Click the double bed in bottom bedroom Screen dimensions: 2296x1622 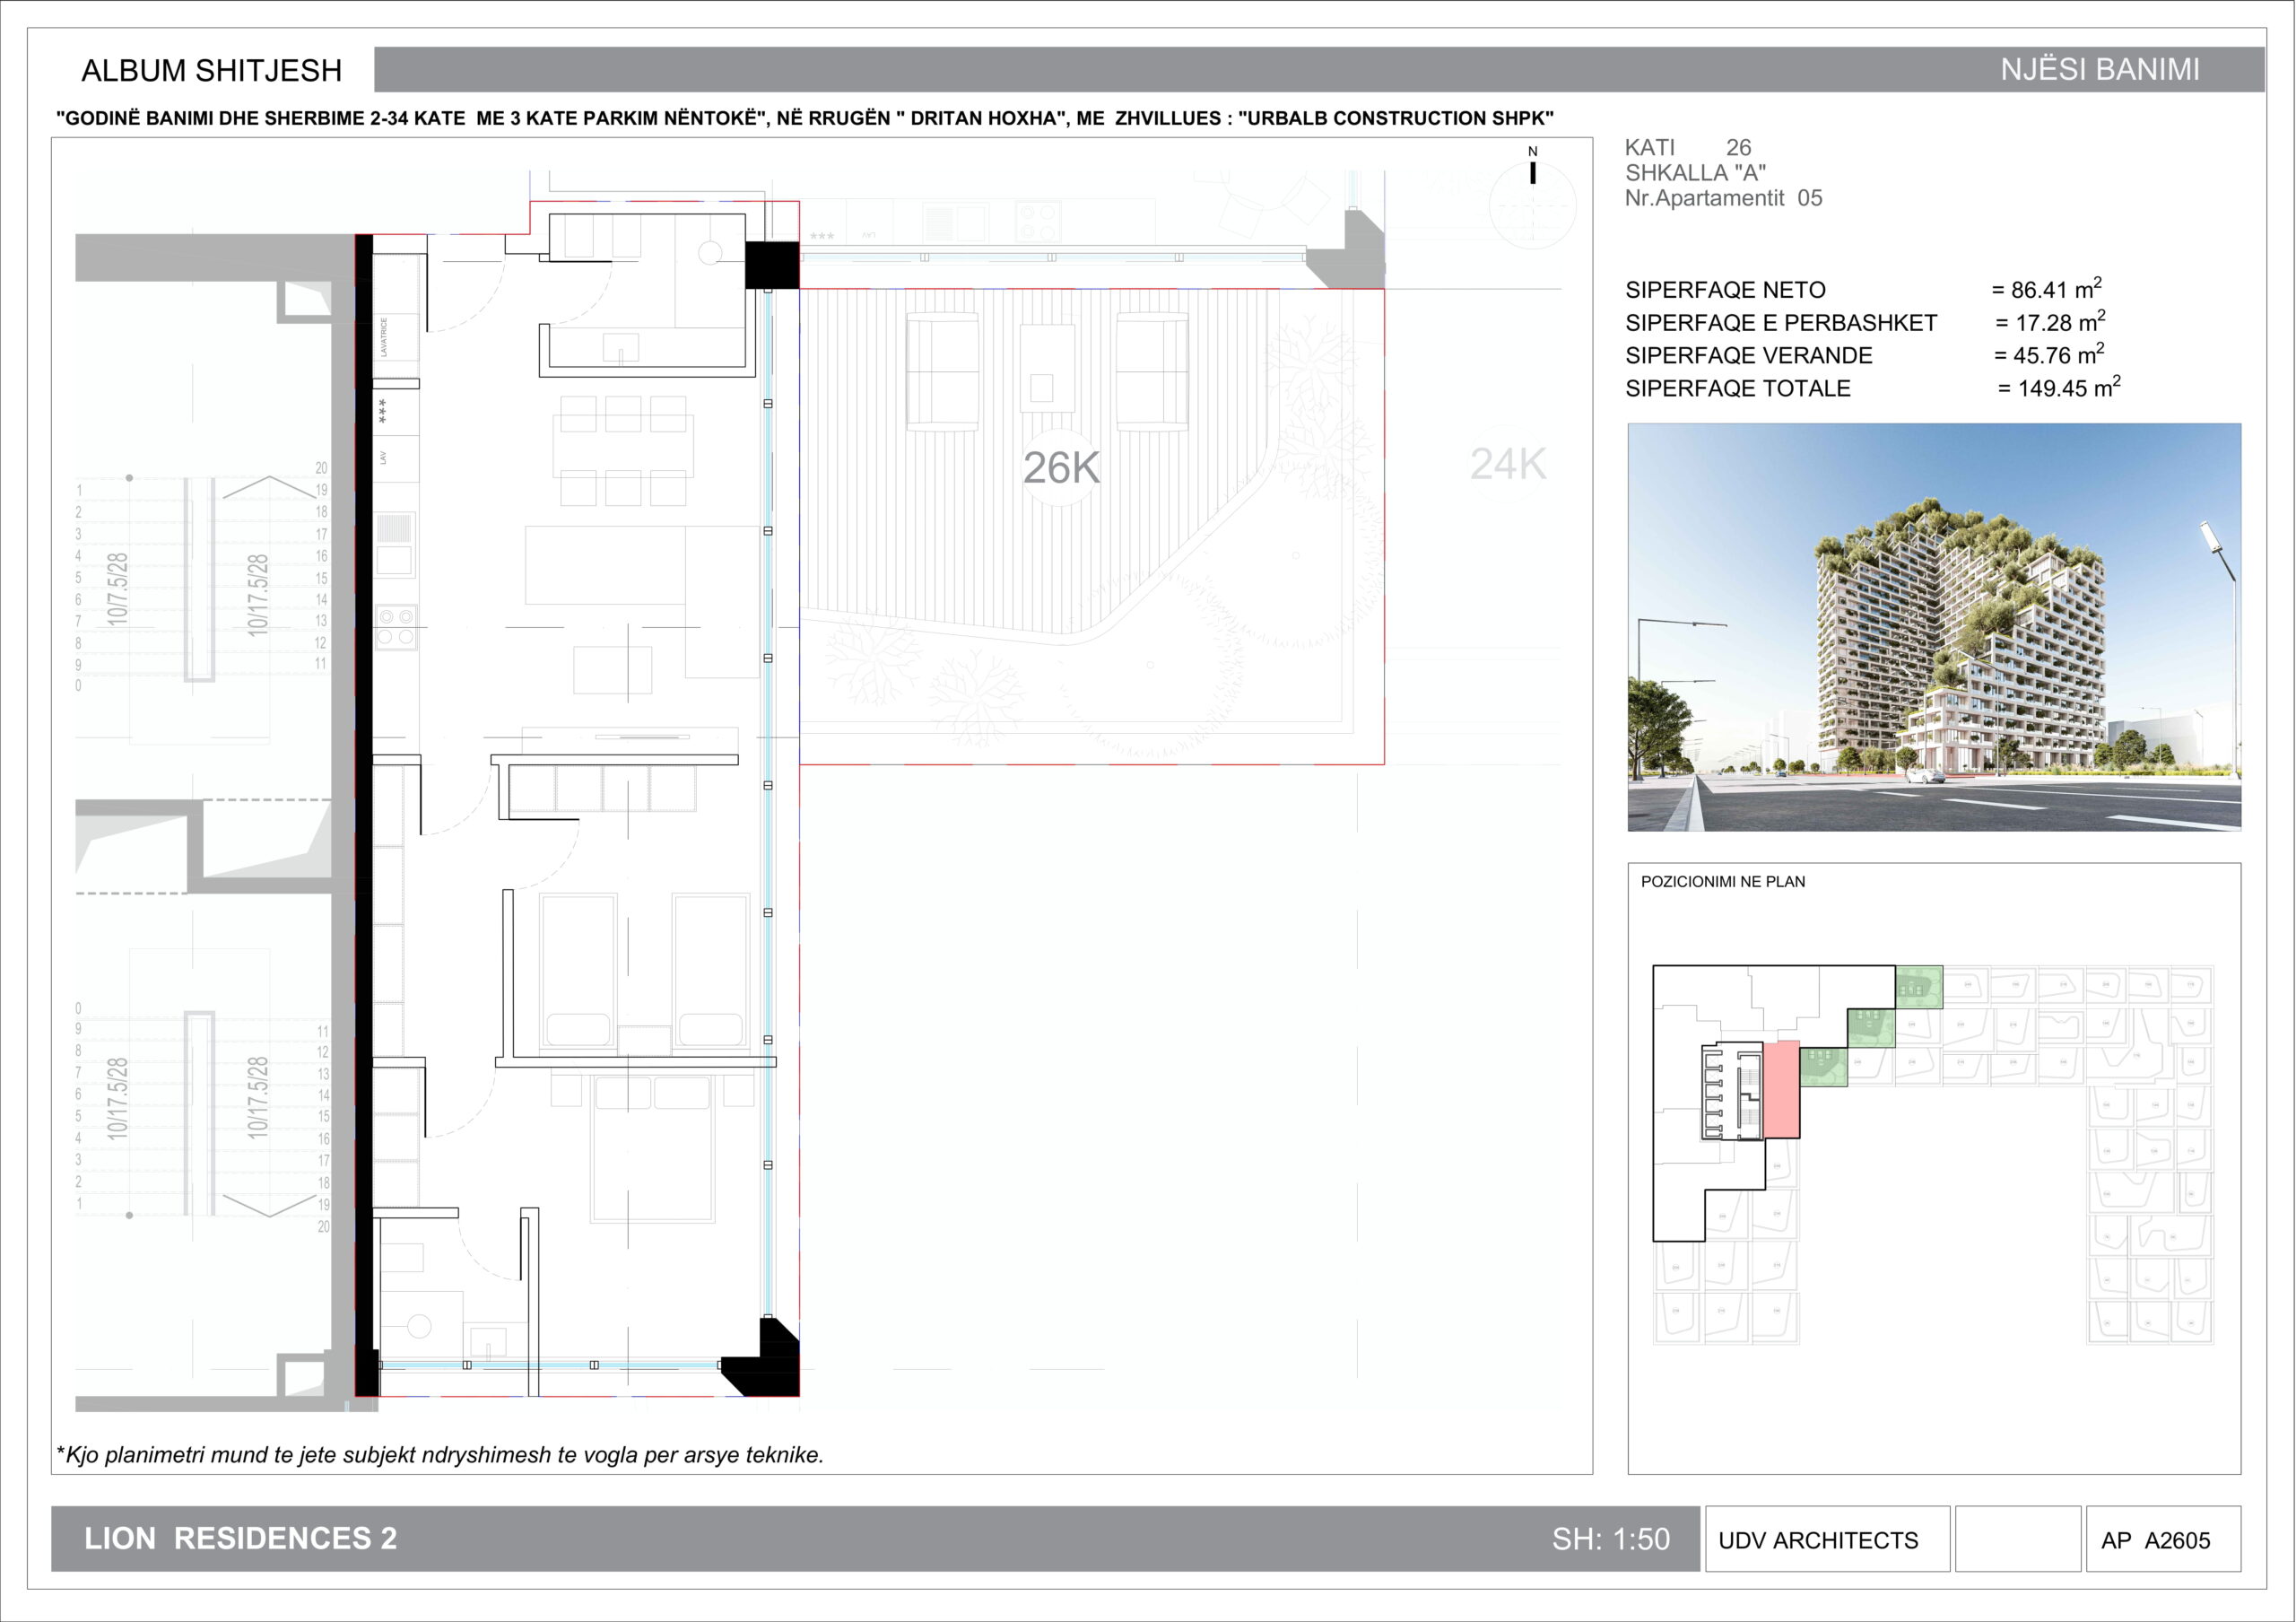652,1150
